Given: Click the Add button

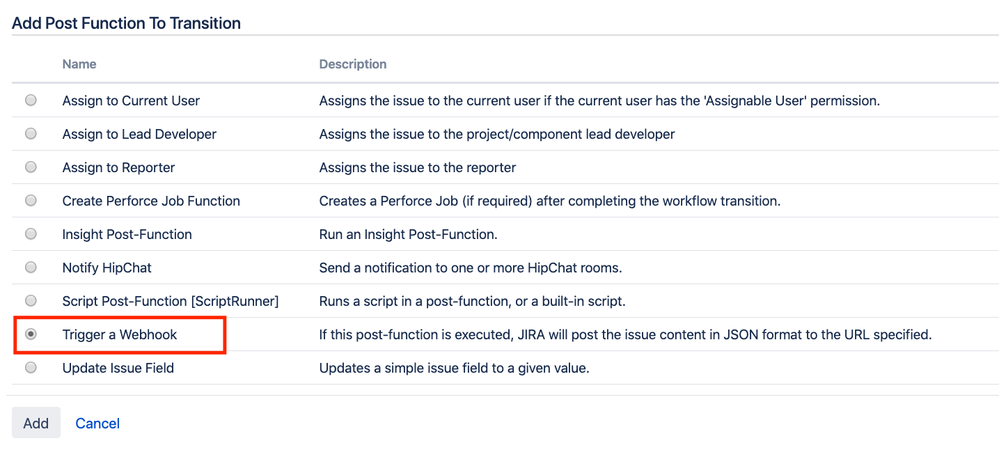Looking at the screenshot, I should coord(36,423).
